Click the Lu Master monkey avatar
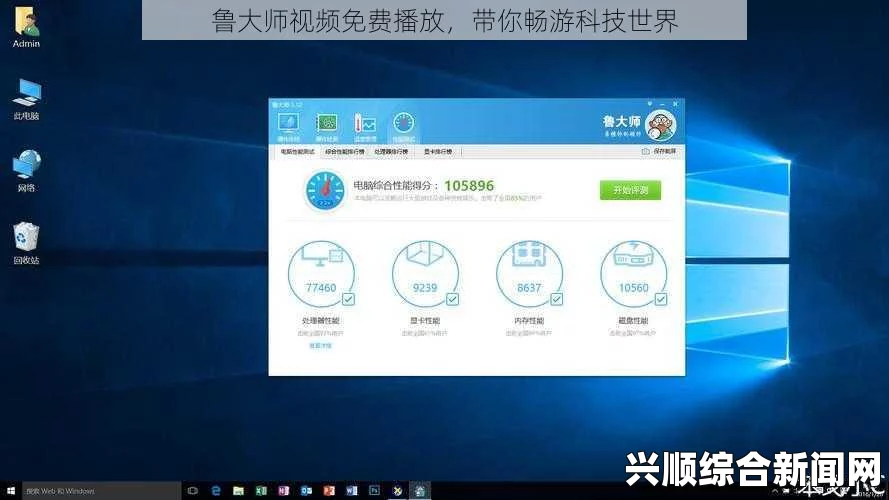 661,125
